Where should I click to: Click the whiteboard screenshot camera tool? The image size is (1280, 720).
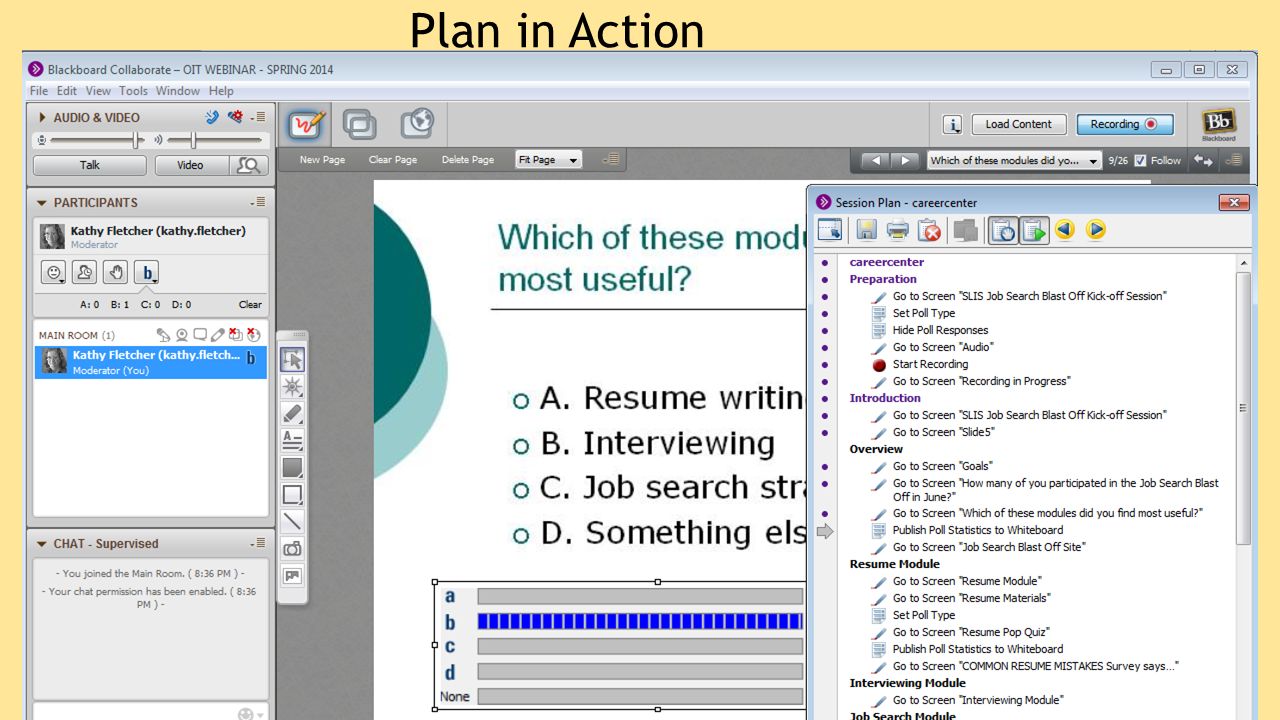pyautogui.click(x=292, y=548)
